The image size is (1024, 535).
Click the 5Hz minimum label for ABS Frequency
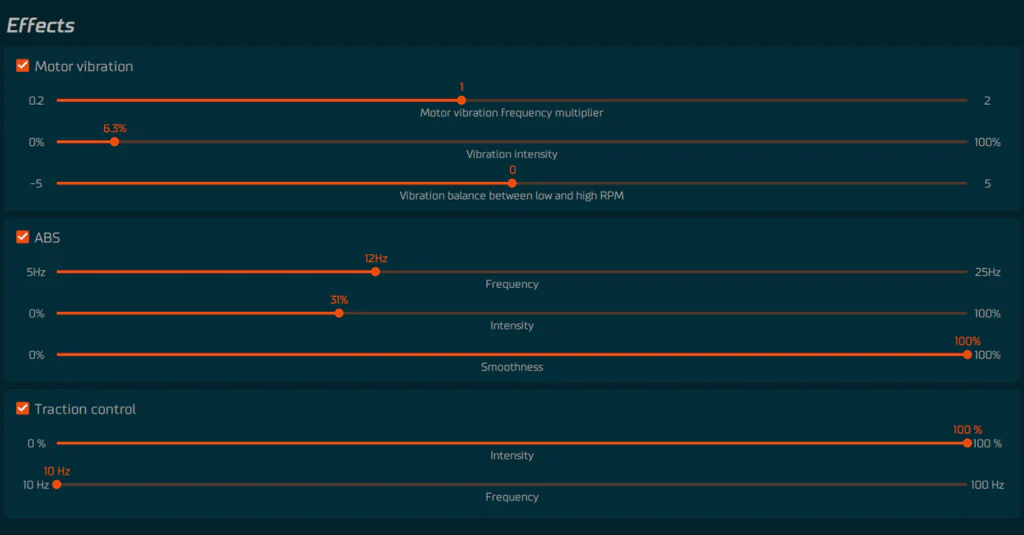click(x=36, y=272)
